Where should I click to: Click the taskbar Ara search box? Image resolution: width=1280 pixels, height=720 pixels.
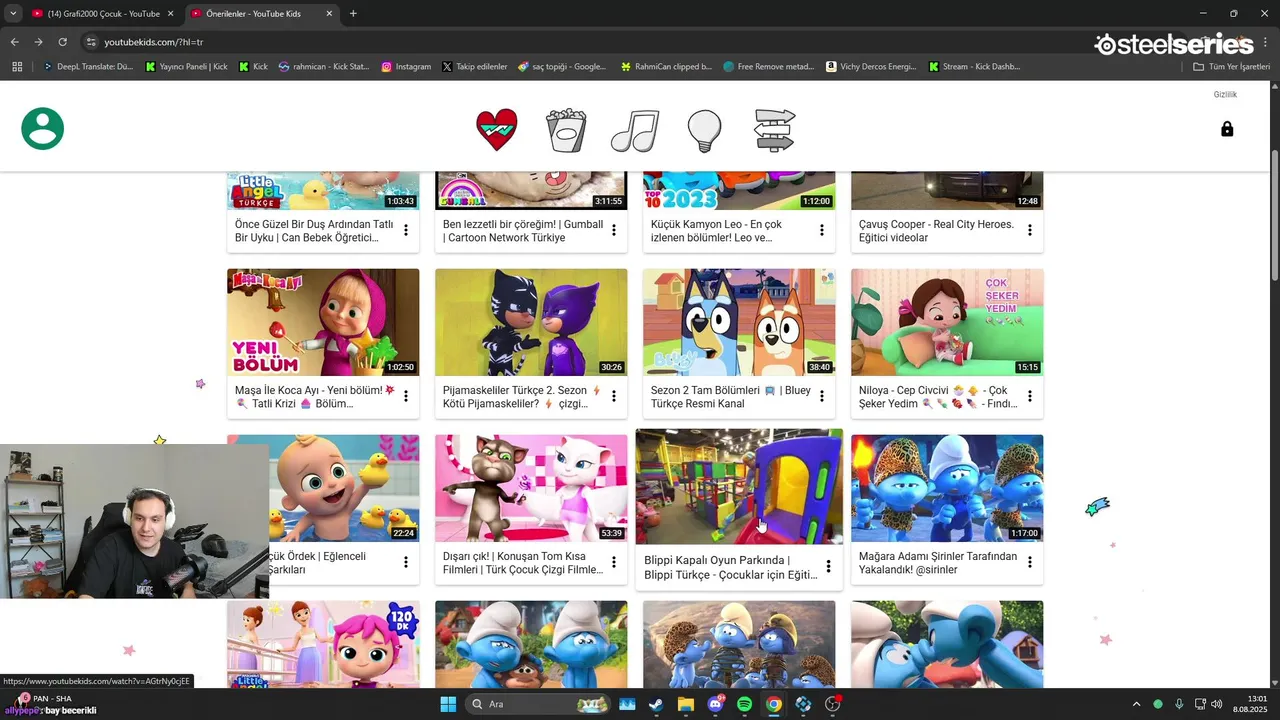click(538, 704)
